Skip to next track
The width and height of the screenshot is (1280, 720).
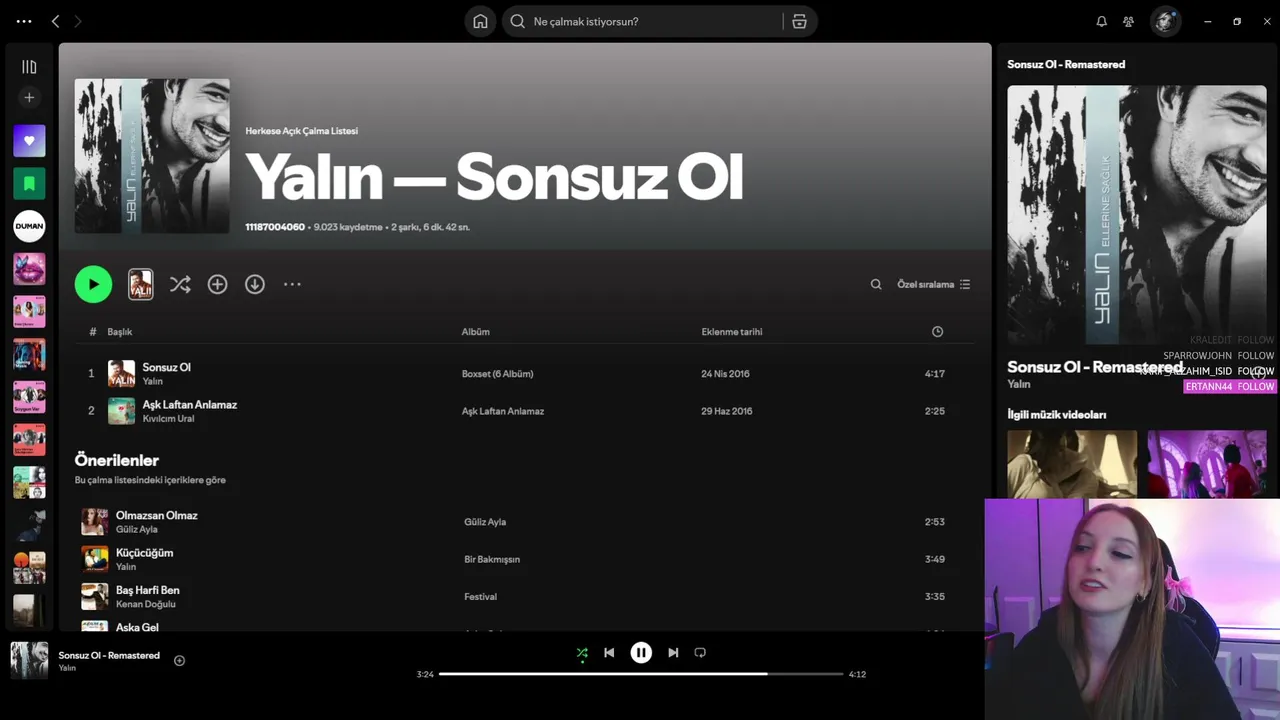pyautogui.click(x=673, y=653)
